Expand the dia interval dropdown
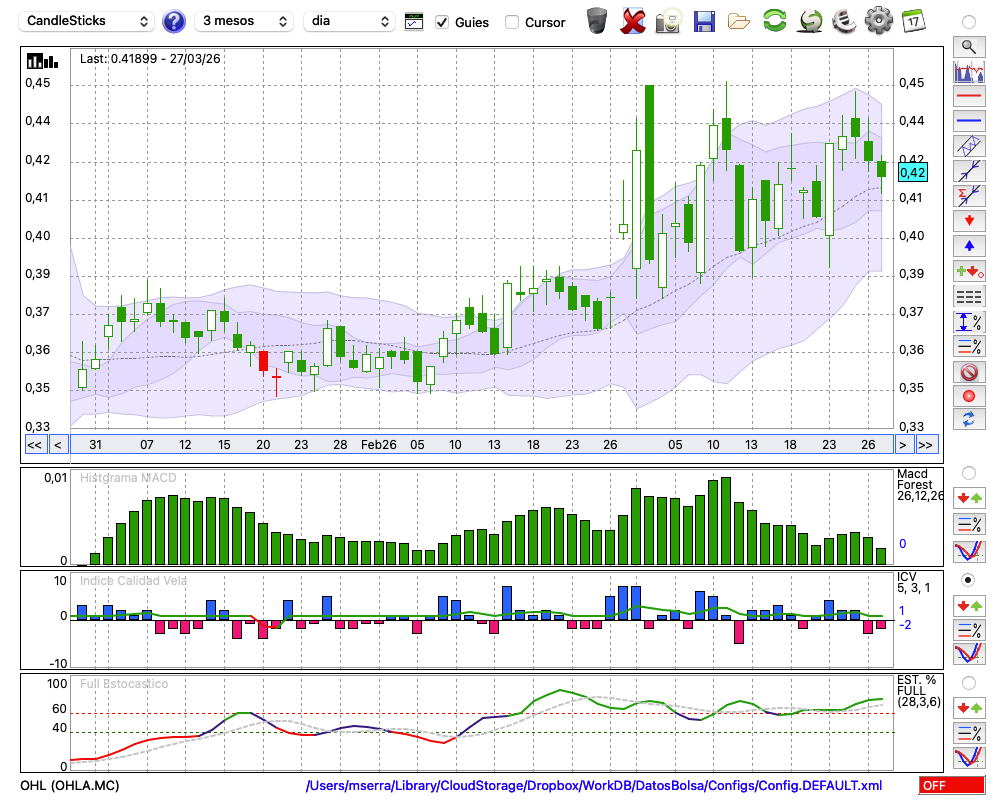The image size is (1000, 800). 349,21
